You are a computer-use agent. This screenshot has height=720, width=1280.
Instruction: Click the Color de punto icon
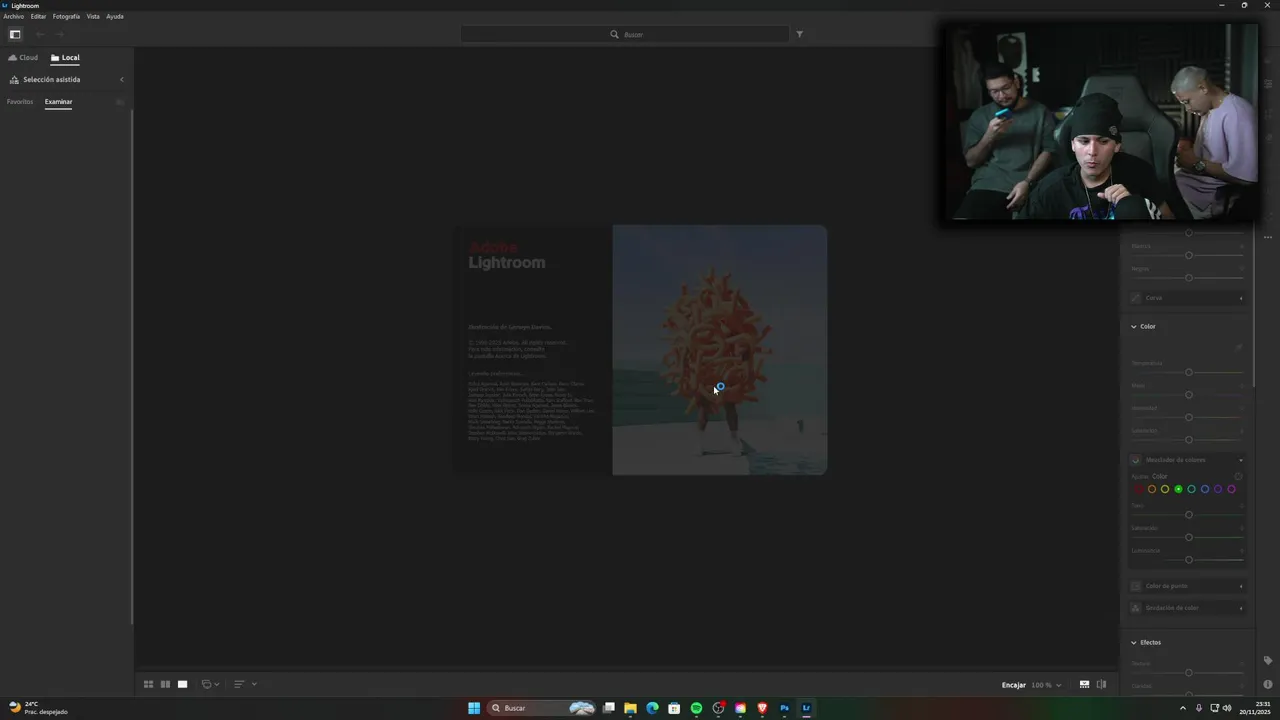1136,586
